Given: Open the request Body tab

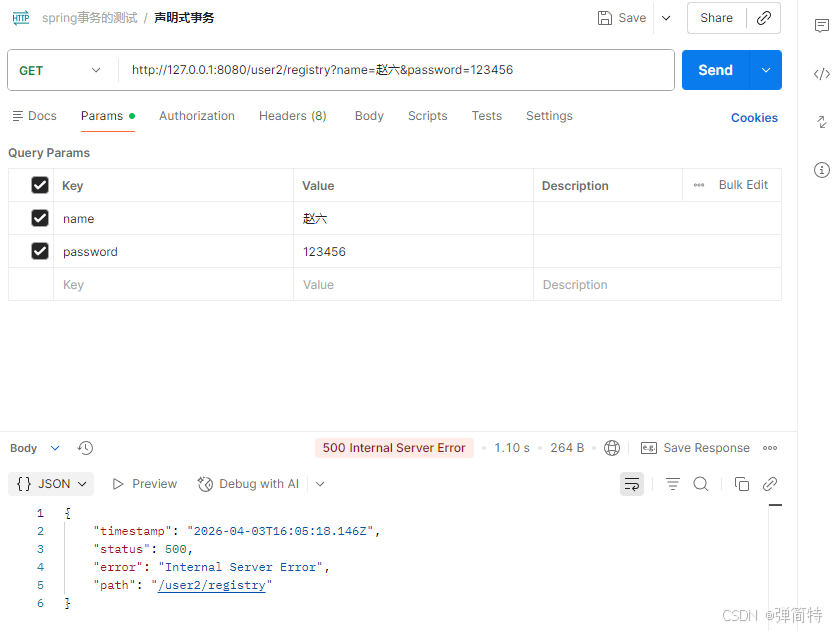Looking at the screenshot, I should [x=369, y=116].
